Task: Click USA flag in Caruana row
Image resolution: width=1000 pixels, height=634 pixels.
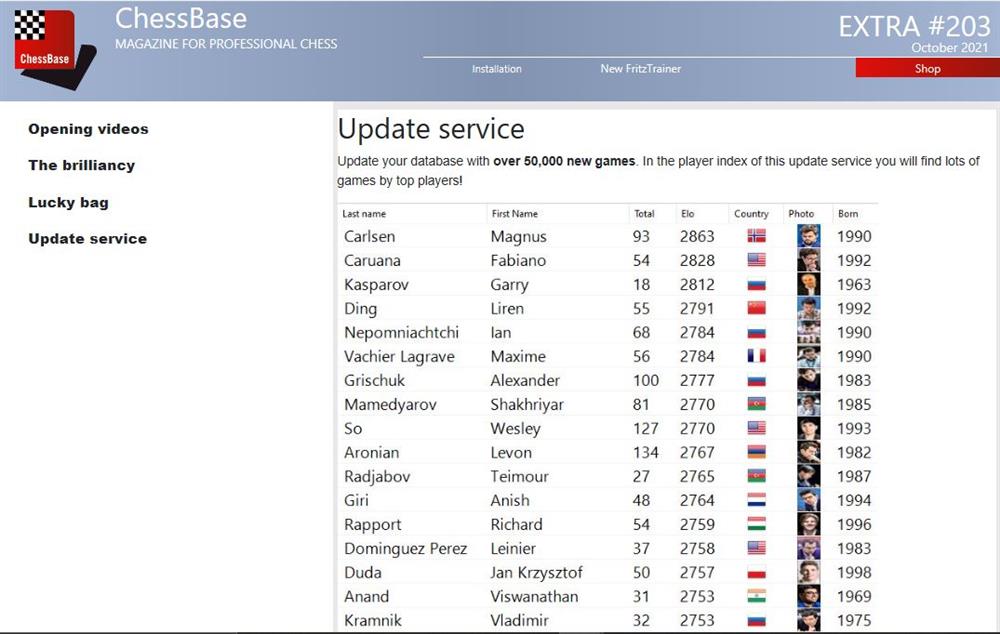Action: 756,260
